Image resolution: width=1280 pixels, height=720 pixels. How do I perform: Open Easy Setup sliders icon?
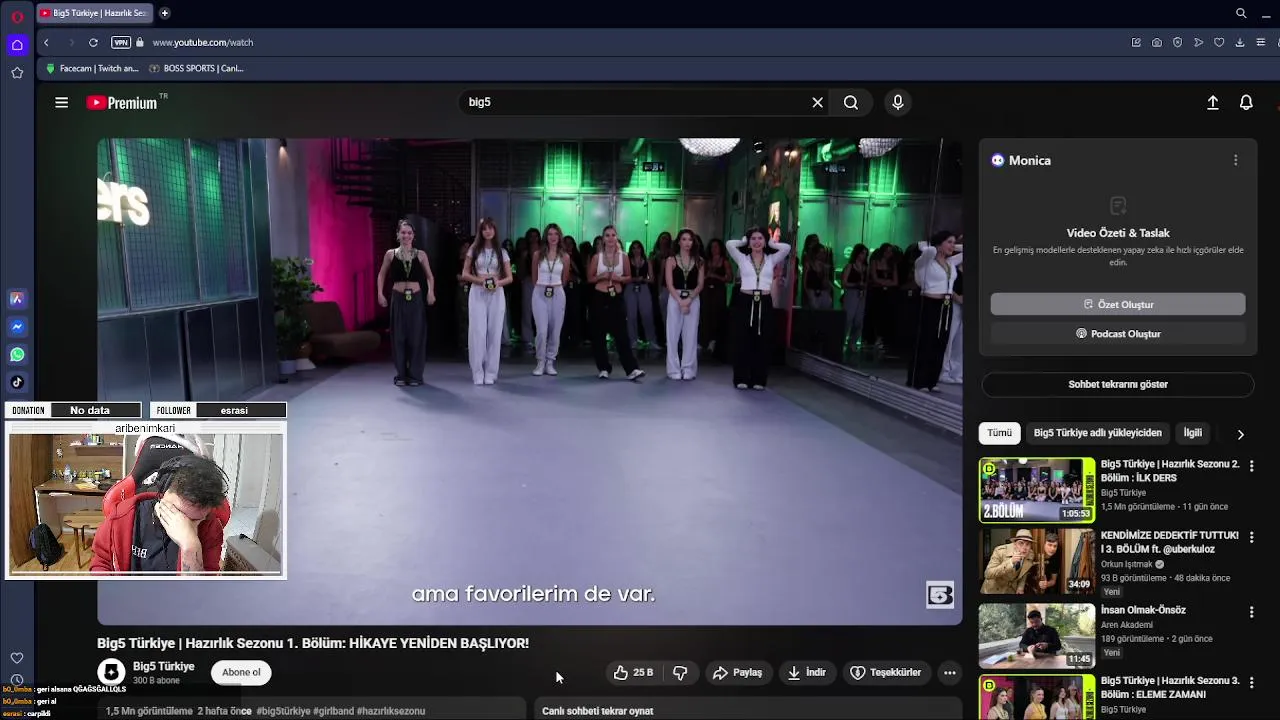(x=1261, y=42)
